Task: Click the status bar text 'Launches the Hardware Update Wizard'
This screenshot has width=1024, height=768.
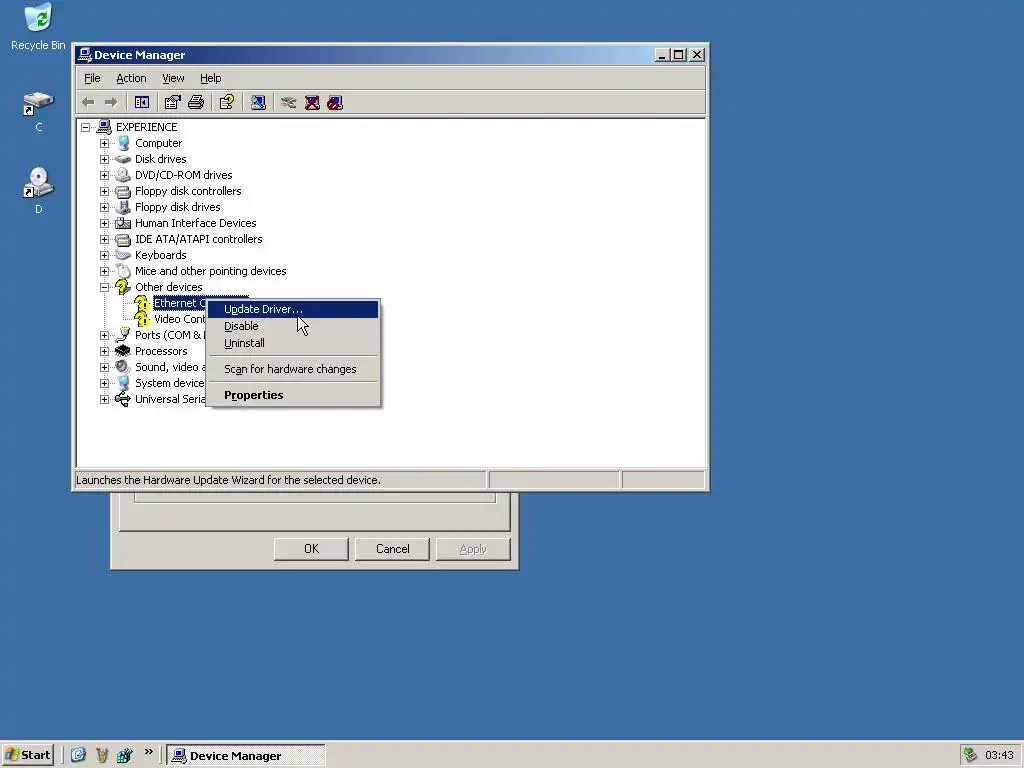Action: tap(228, 480)
